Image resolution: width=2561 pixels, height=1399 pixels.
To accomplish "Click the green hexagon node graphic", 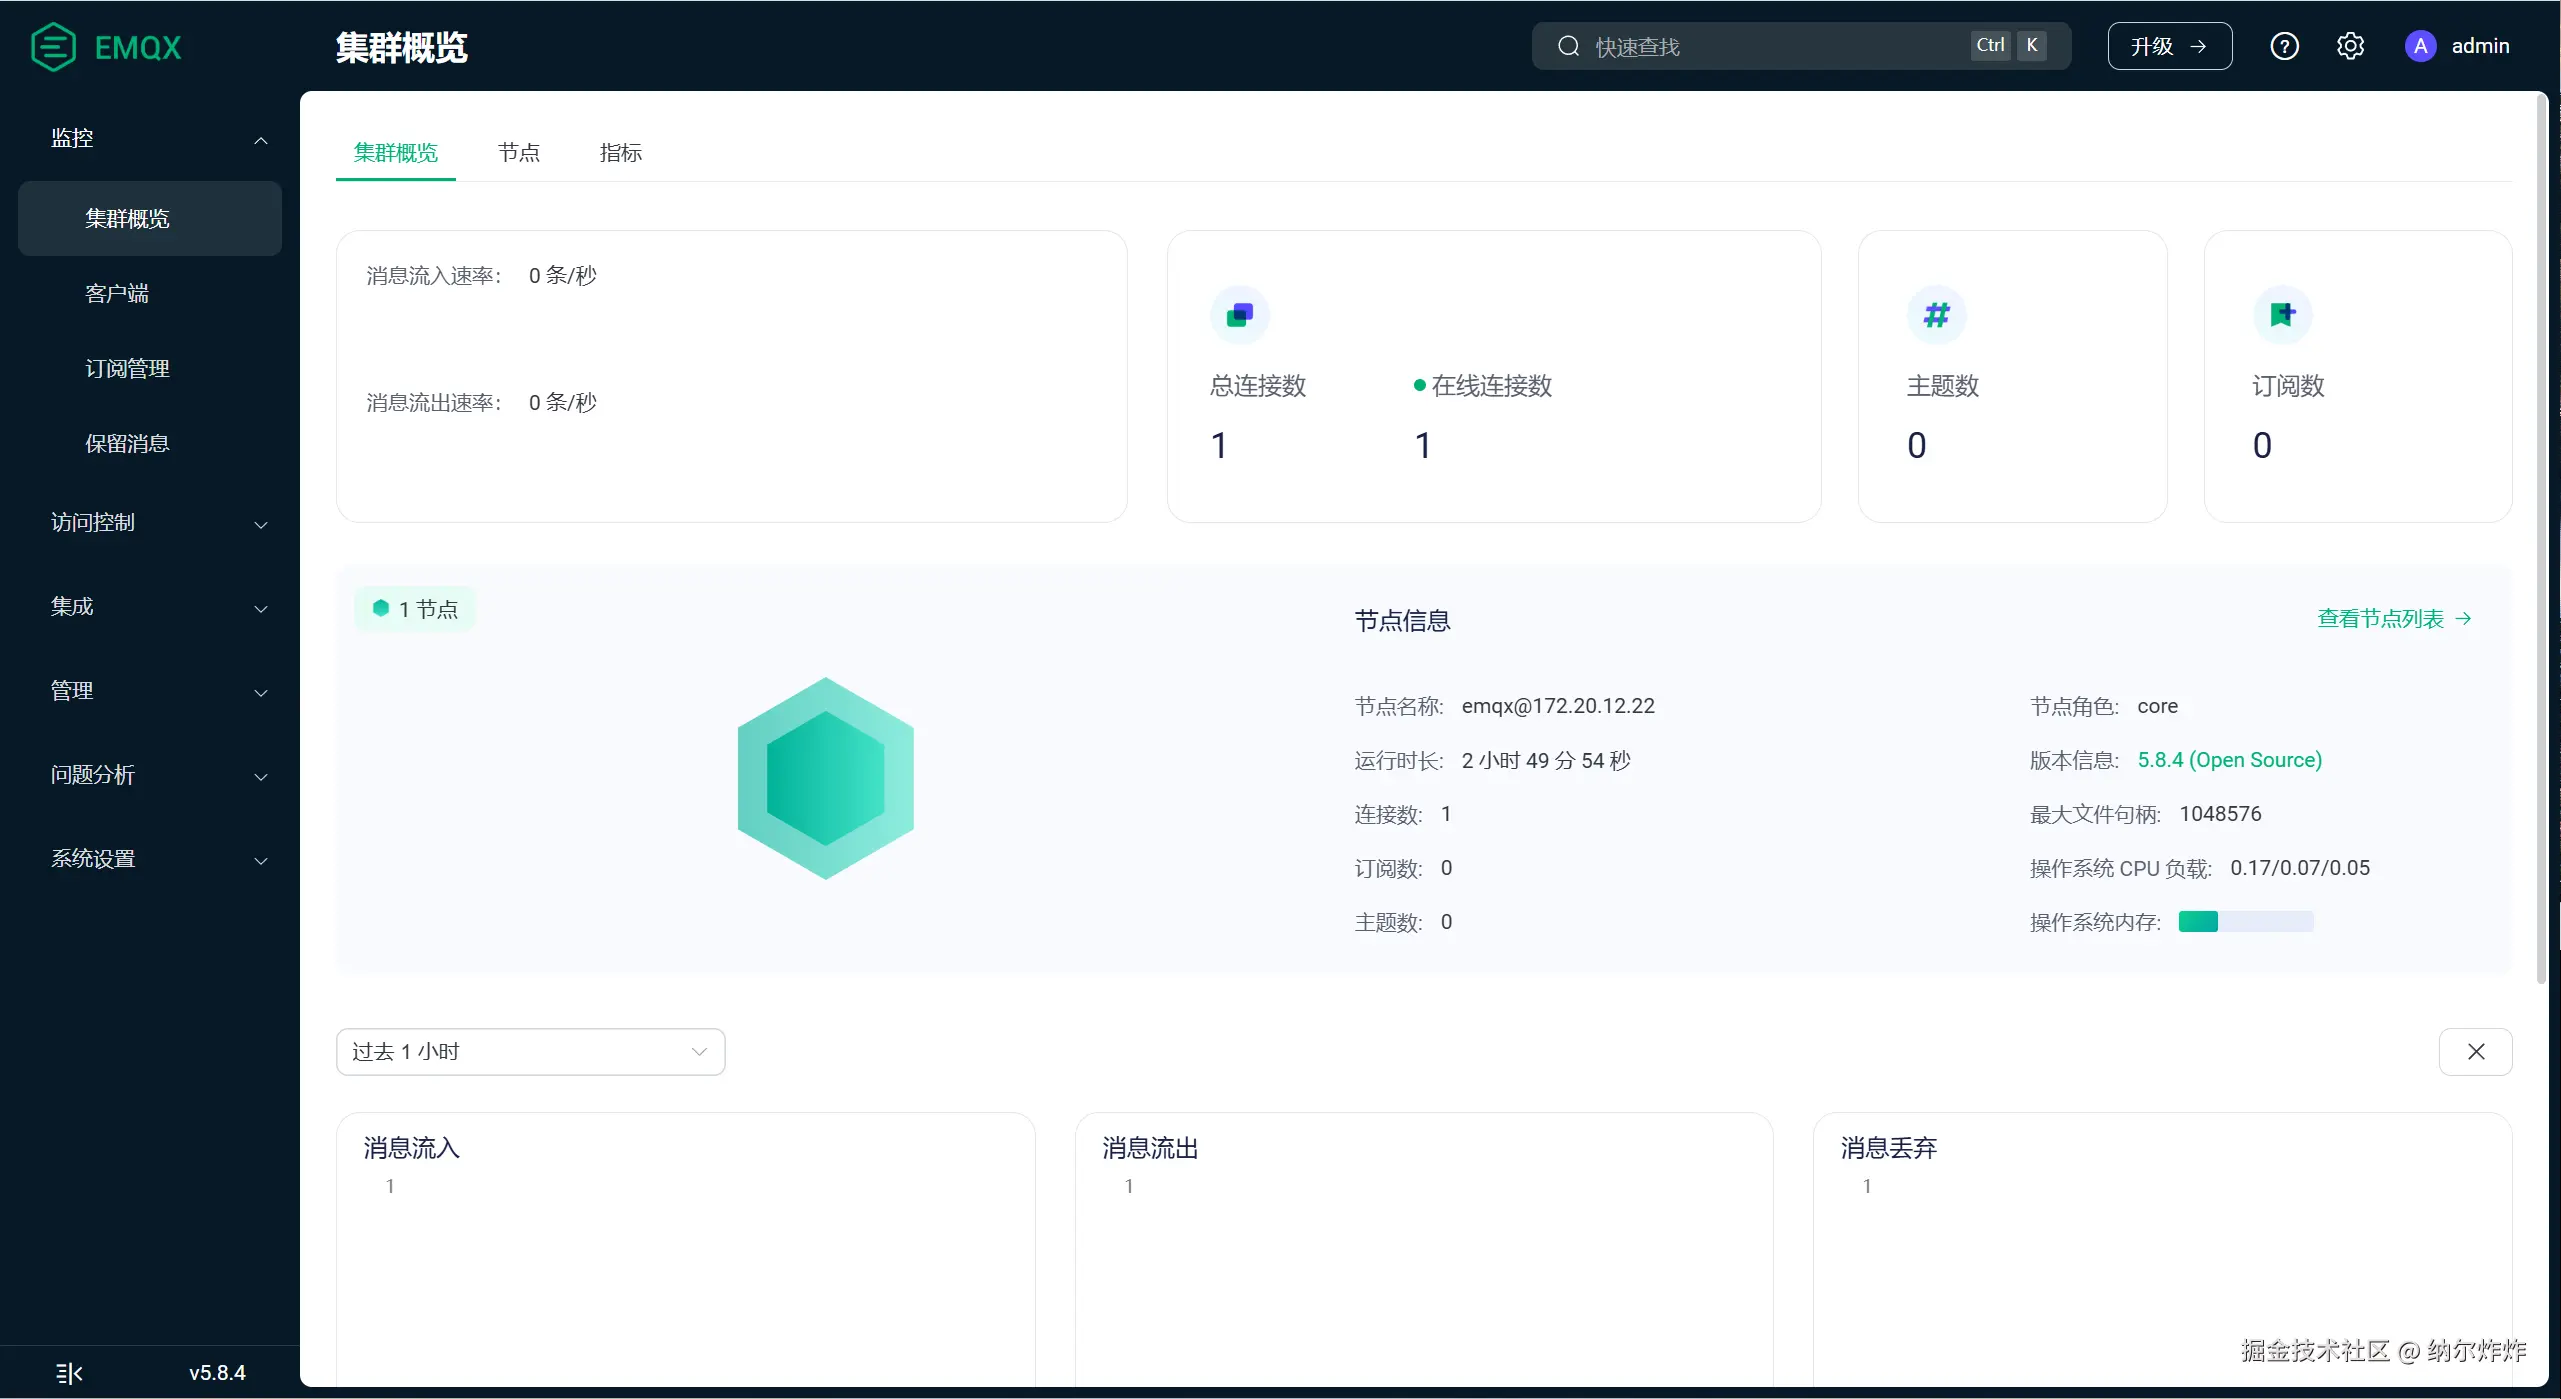I will [x=825, y=779].
